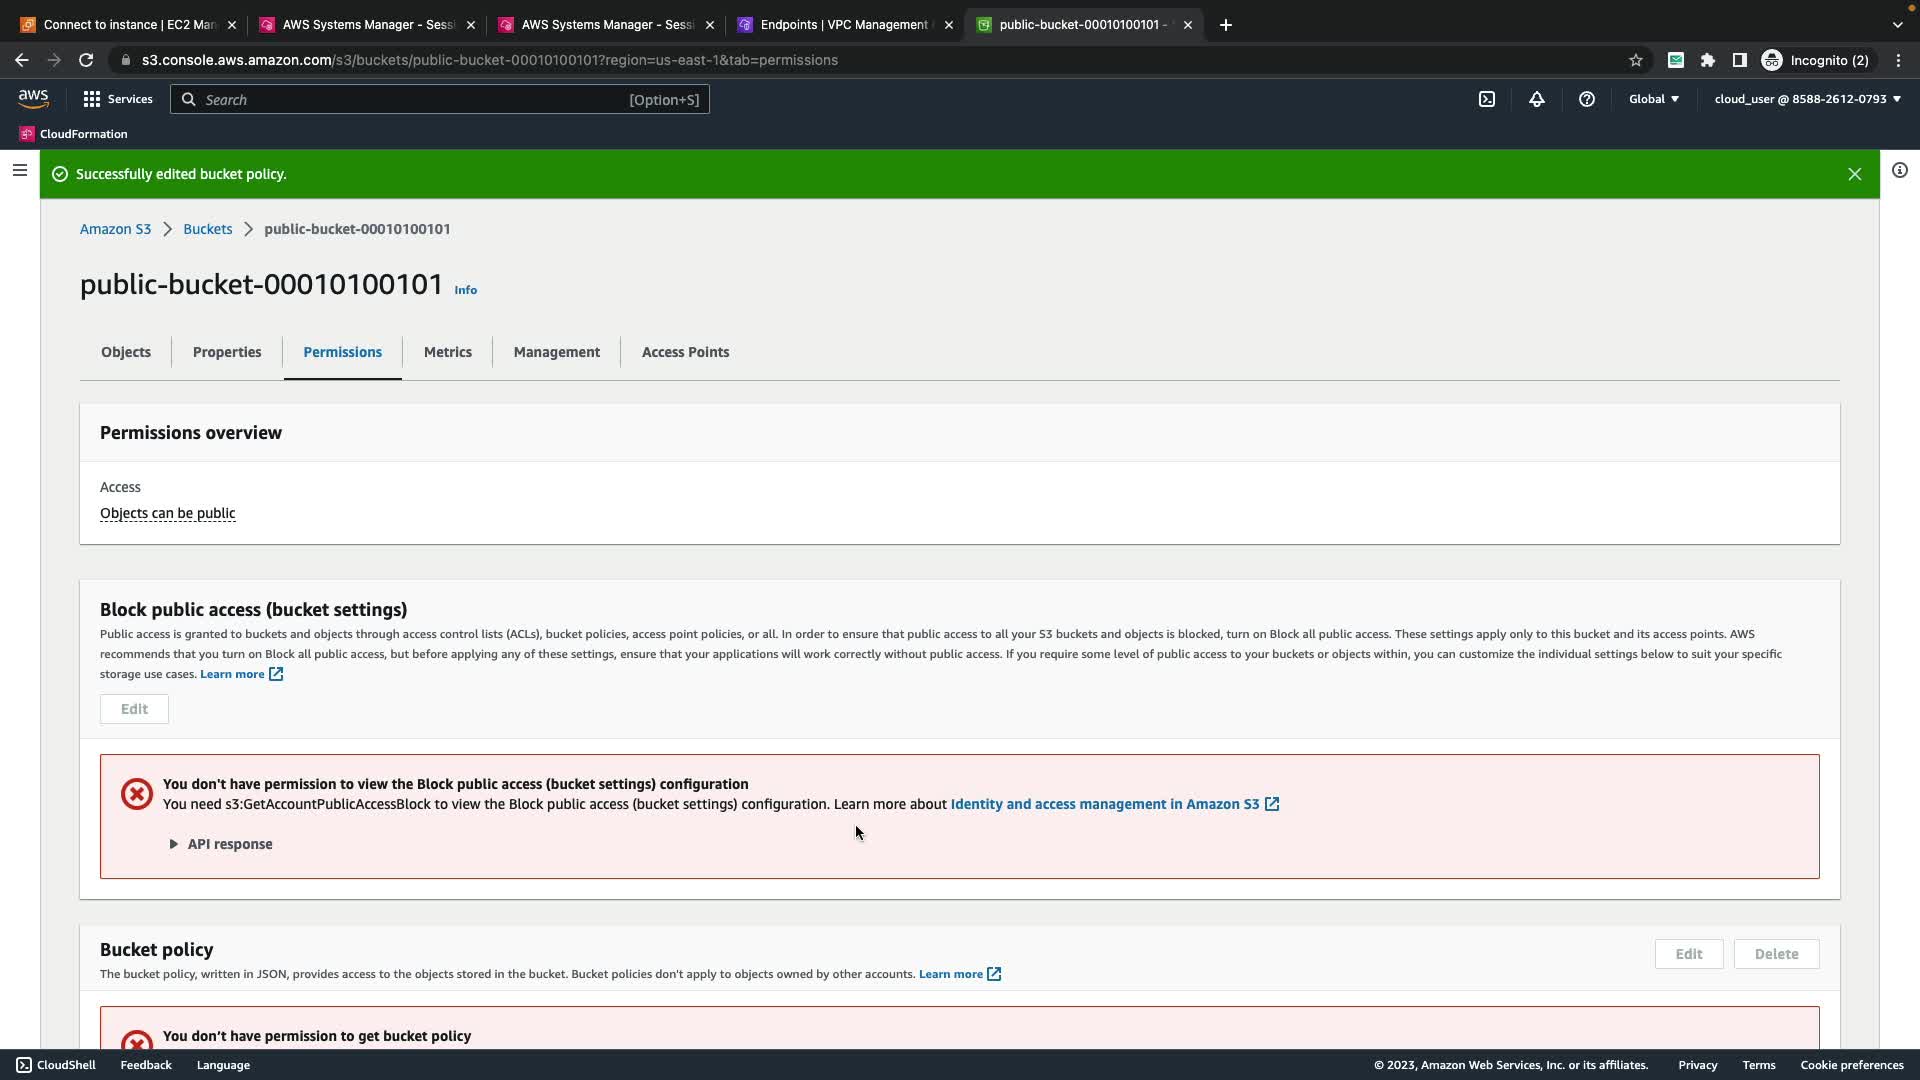Open the Services grid menu
The width and height of the screenshot is (1920, 1080).
(x=118, y=99)
